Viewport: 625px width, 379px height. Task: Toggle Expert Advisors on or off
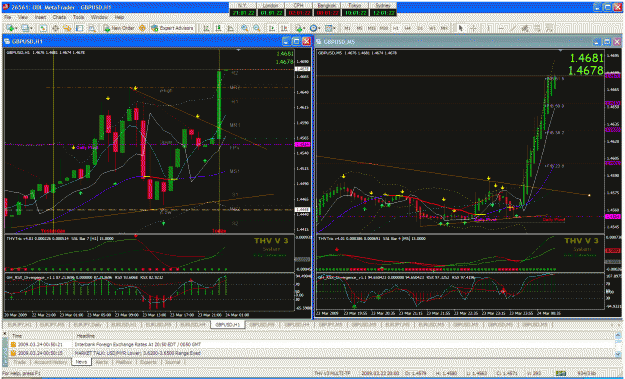coord(172,28)
